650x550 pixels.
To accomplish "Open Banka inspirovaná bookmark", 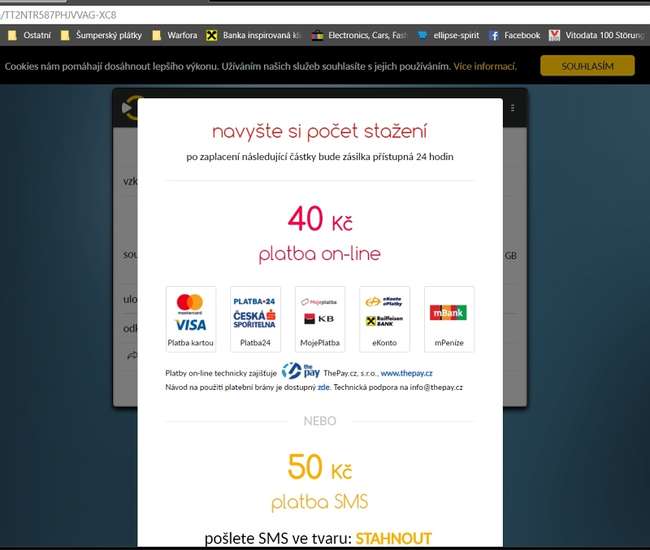I will point(254,35).
